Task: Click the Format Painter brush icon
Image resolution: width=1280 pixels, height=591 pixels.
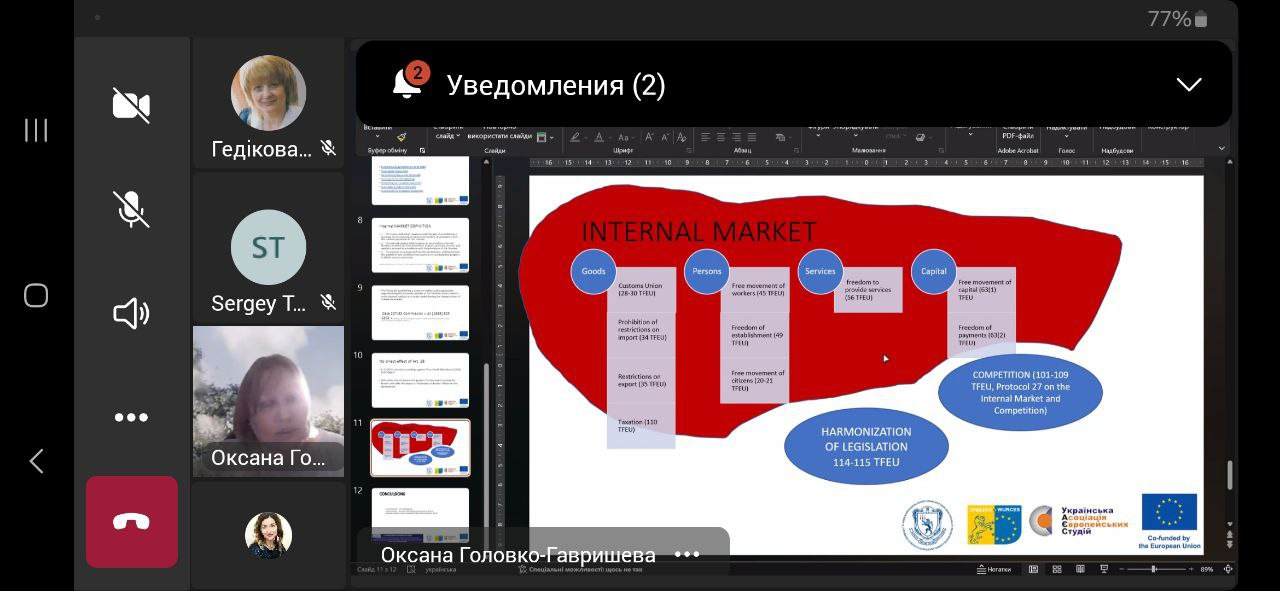Action: point(402,137)
